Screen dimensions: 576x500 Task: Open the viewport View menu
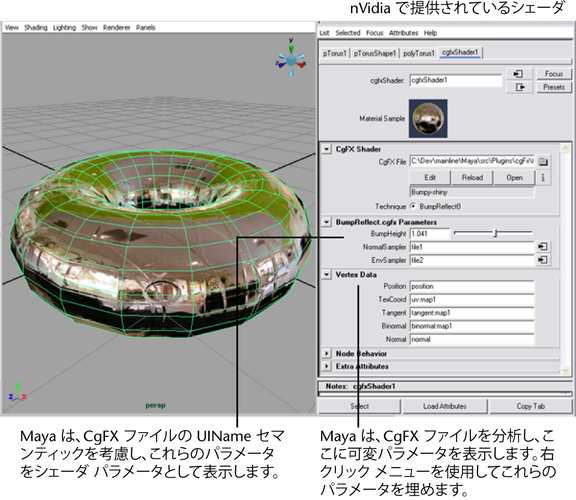pyautogui.click(x=11, y=28)
